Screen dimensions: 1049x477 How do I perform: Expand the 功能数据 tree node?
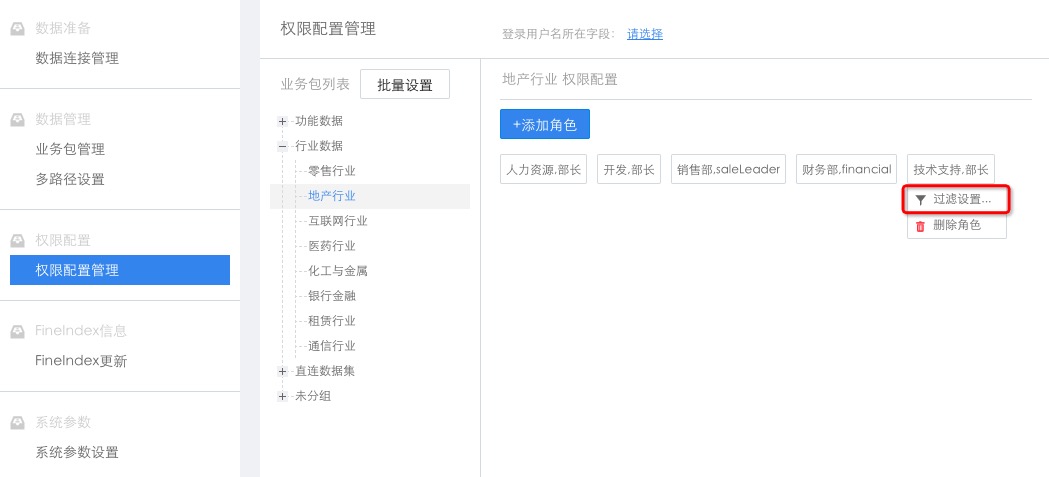click(x=283, y=121)
